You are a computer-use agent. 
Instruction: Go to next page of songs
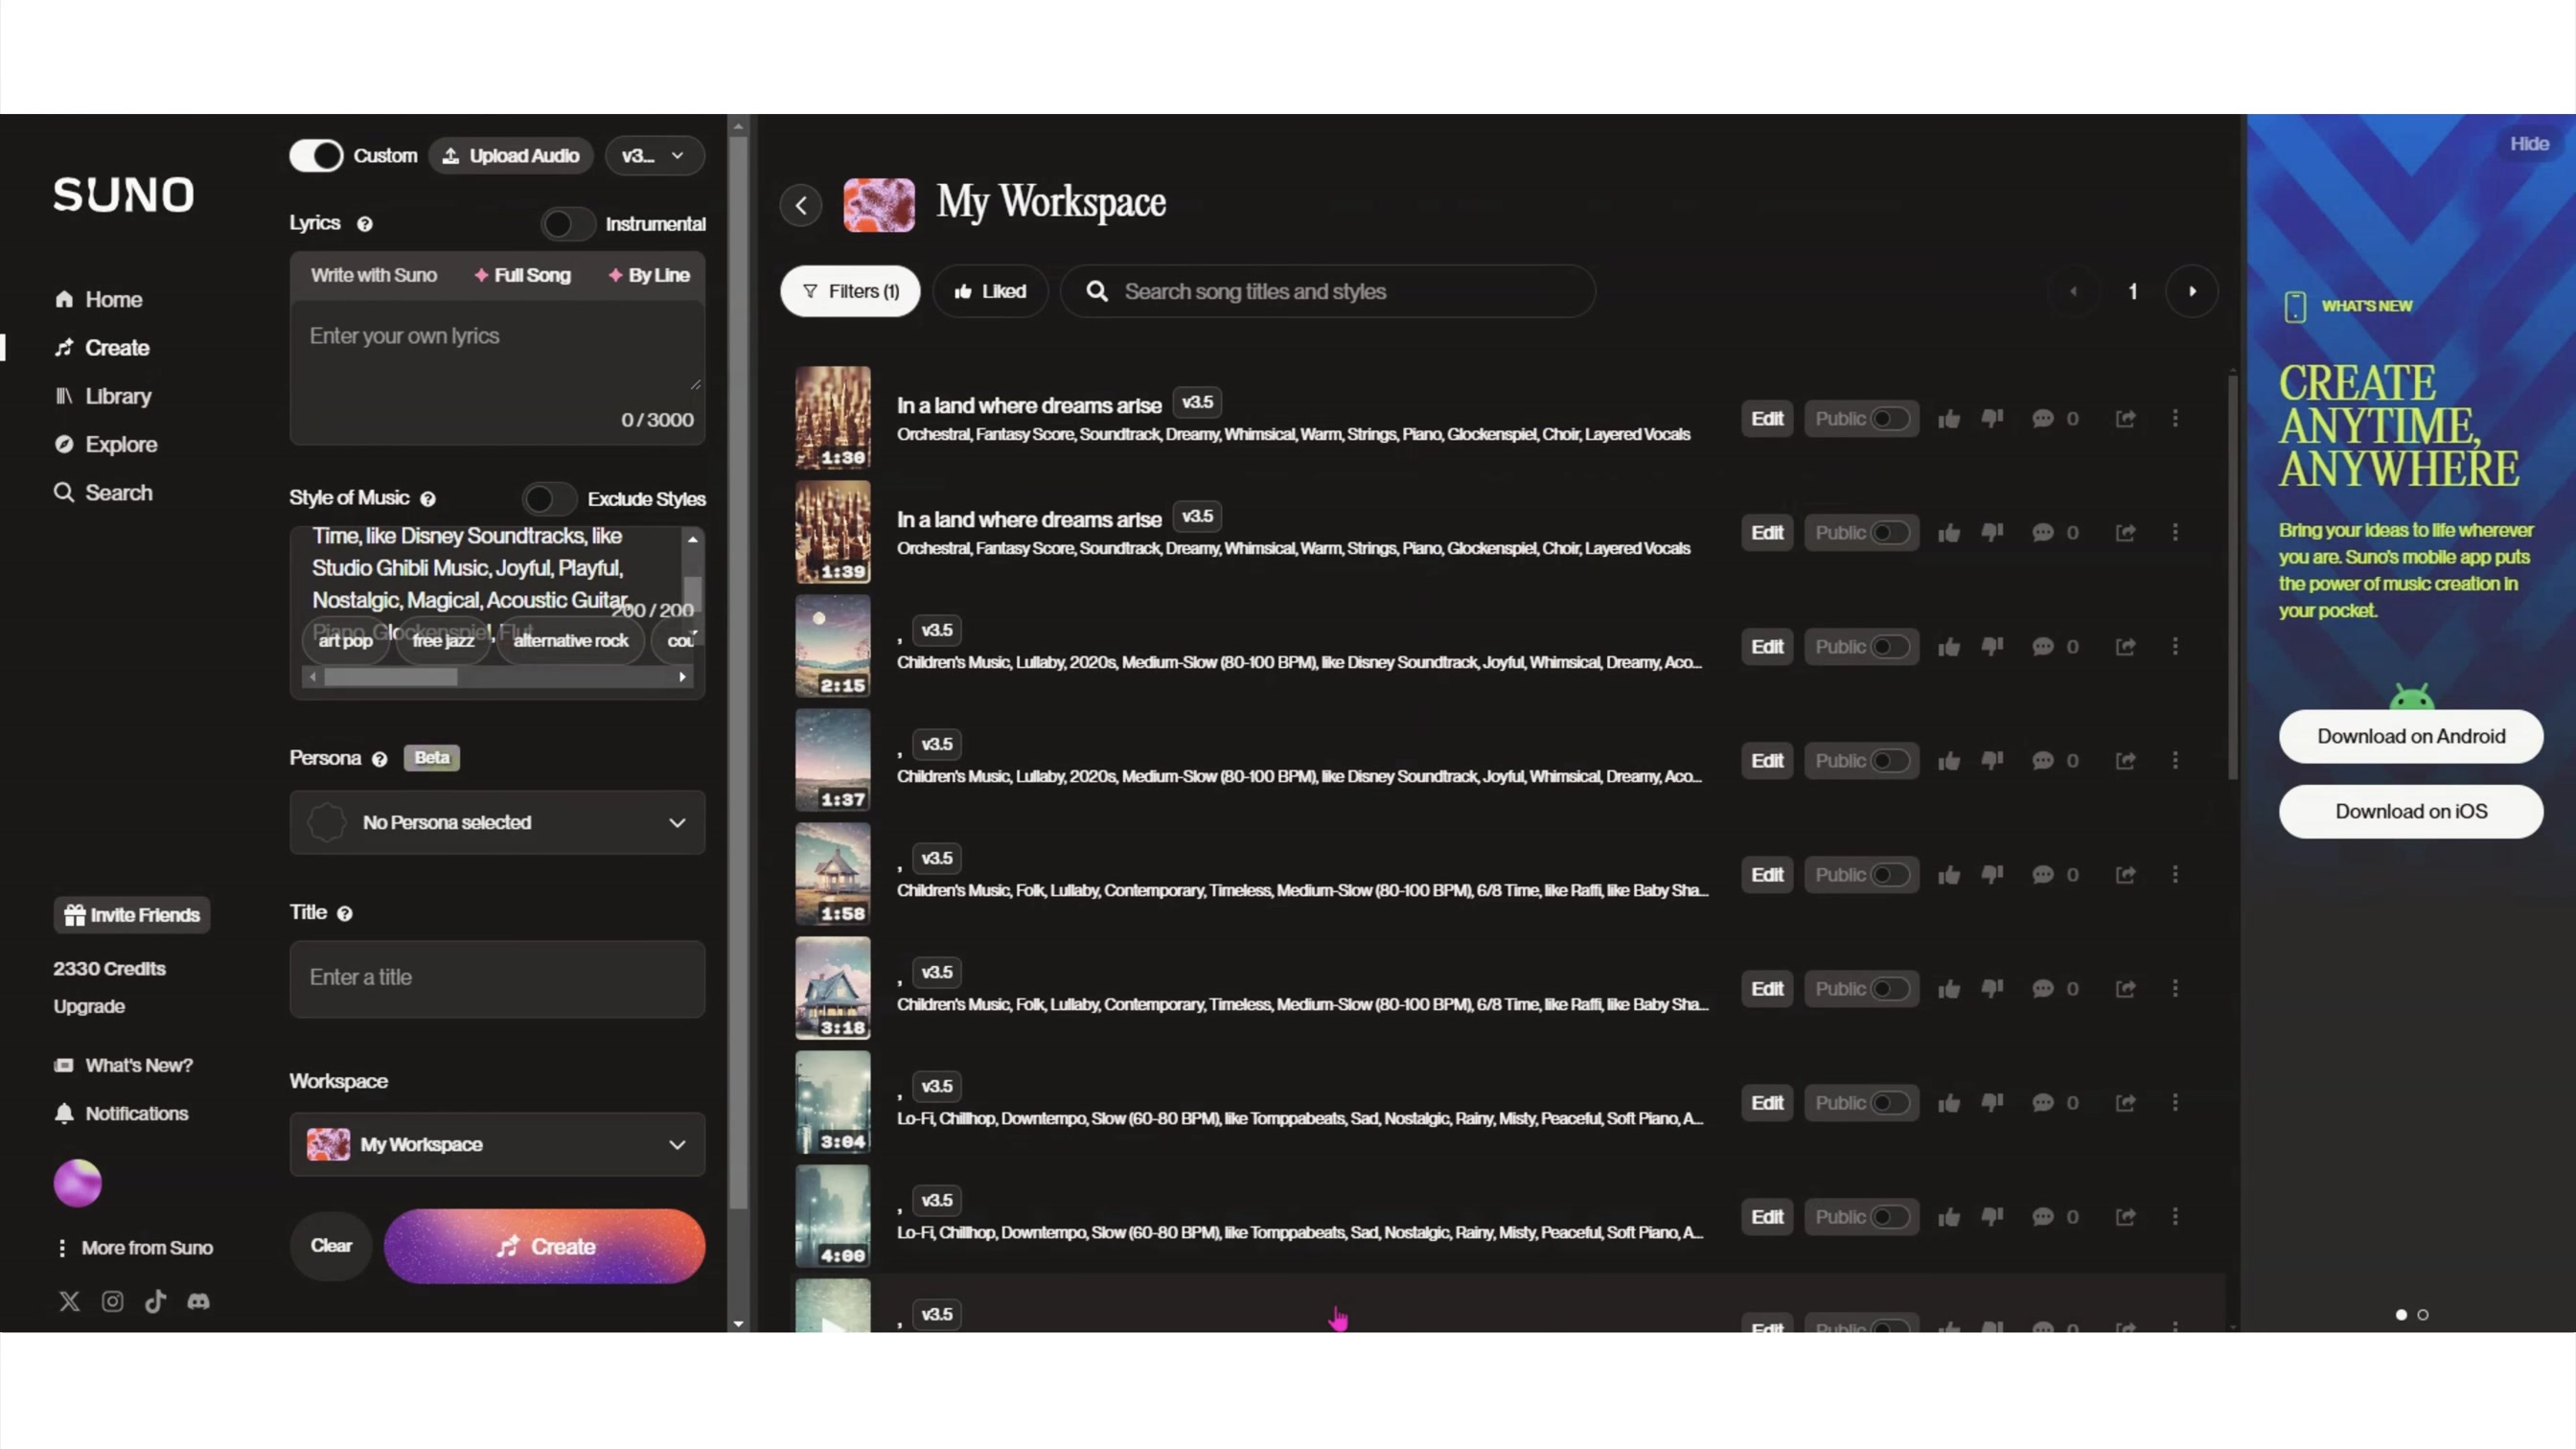2192,292
